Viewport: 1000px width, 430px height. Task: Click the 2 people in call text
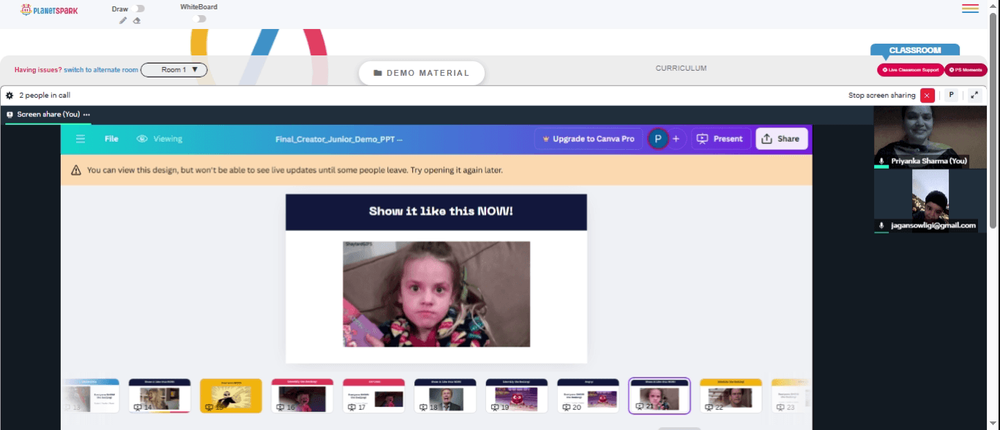tap(45, 95)
